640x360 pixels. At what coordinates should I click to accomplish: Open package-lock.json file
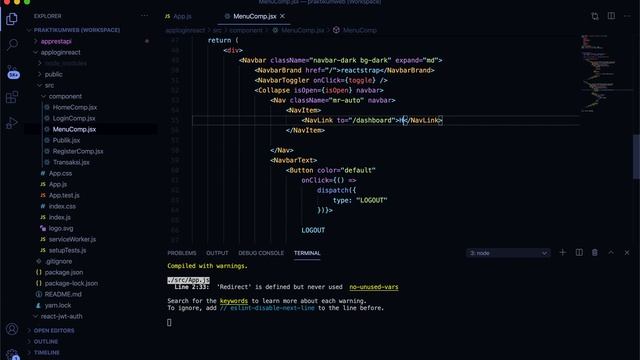click(x=71, y=284)
